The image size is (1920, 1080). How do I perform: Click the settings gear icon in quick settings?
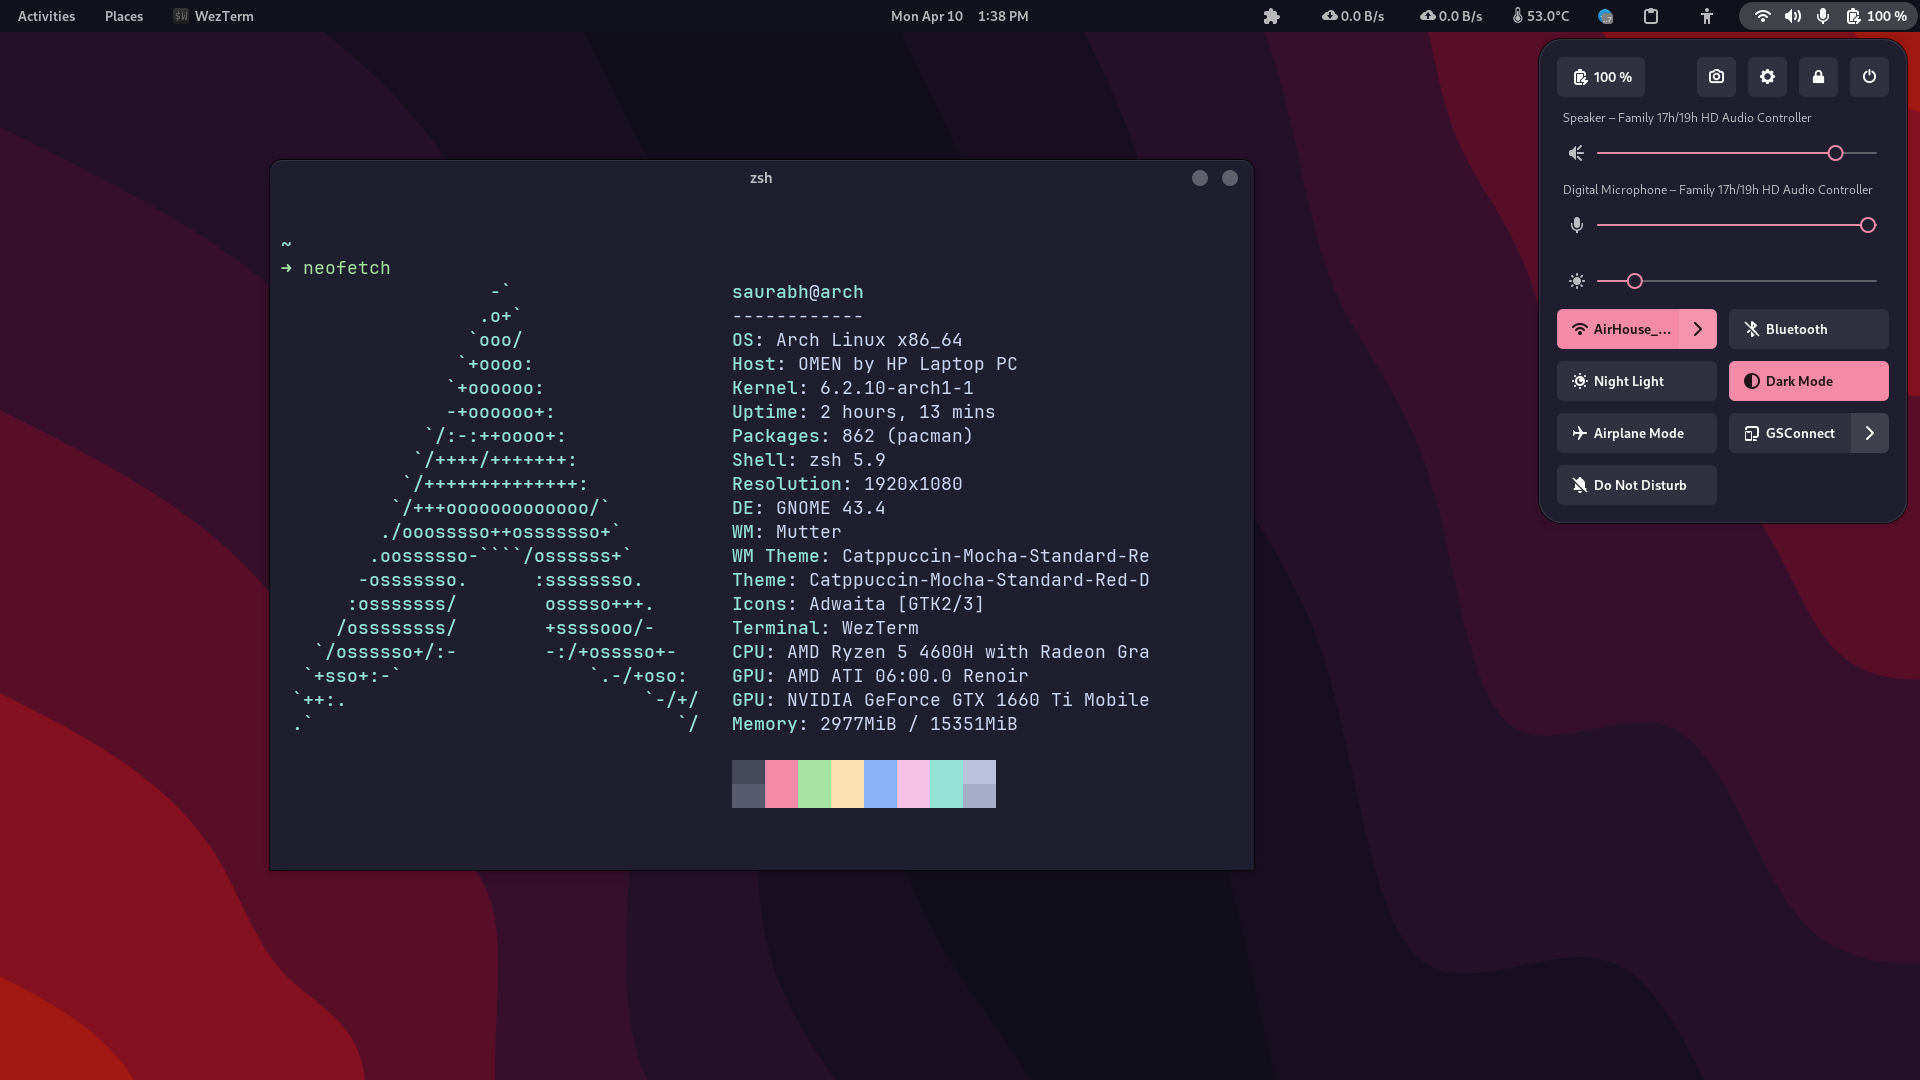1767,76
